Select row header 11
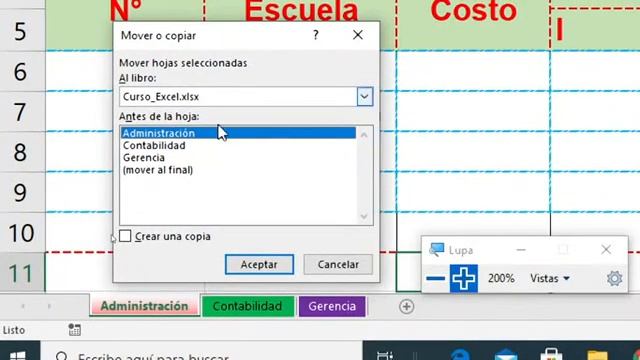Viewport: 640px width, 360px height. click(x=21, y=273)
